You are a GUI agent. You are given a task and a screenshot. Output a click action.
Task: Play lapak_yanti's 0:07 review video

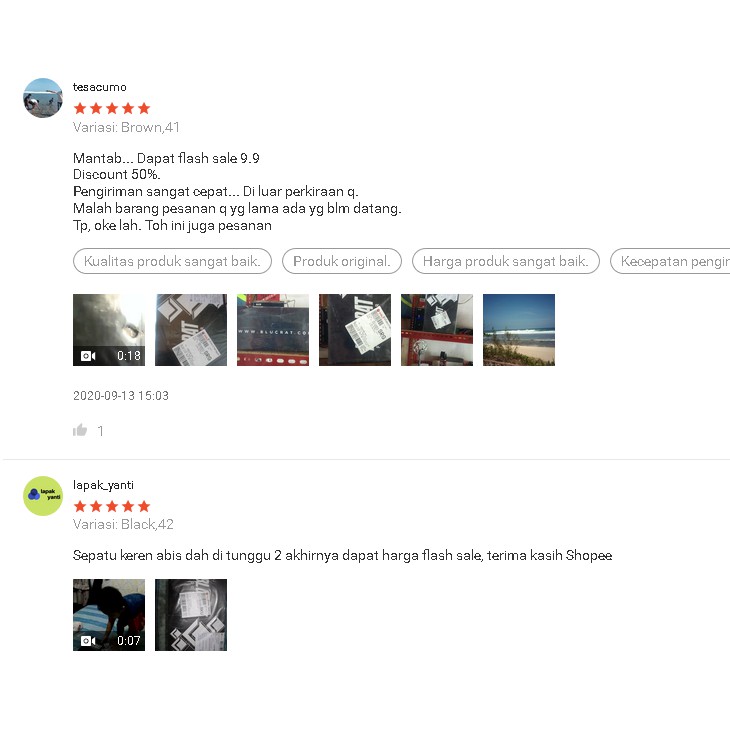pos(109,615)
